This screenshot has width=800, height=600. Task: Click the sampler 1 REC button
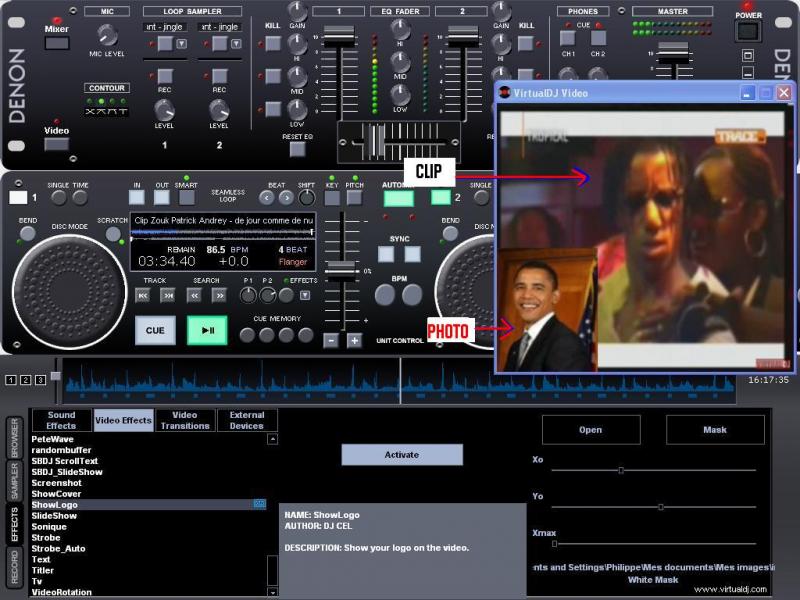coord(165,77)
